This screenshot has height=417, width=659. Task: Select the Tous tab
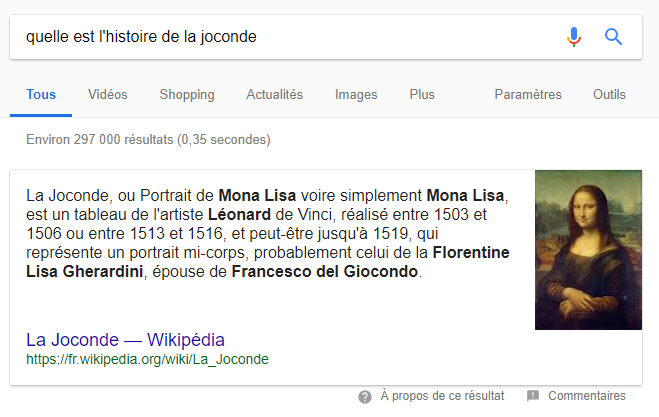41,95
